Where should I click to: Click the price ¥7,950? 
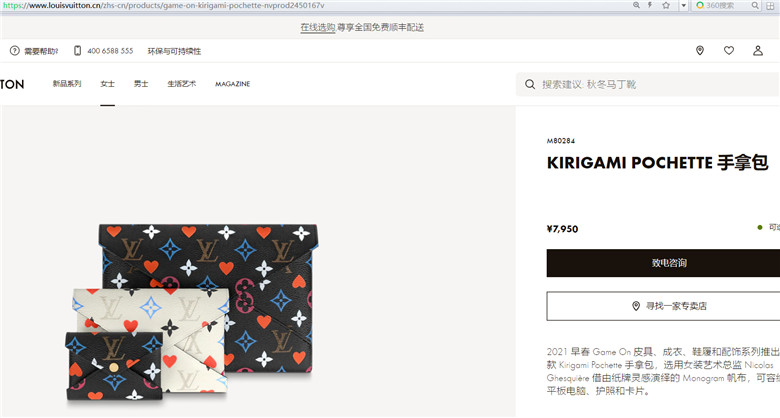(x=563, y=229)
